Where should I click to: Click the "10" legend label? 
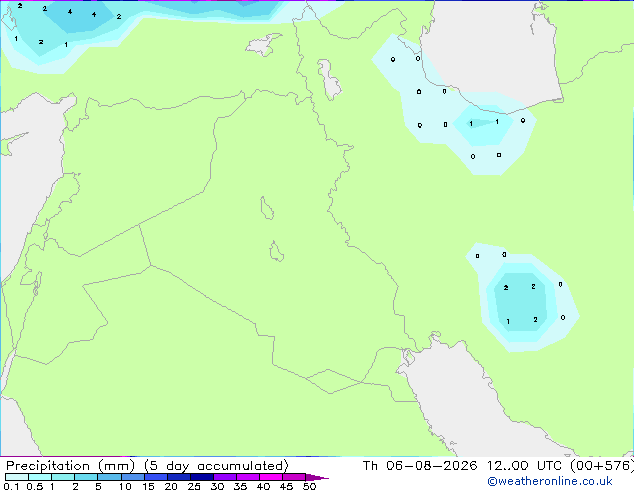coord(125,486)
